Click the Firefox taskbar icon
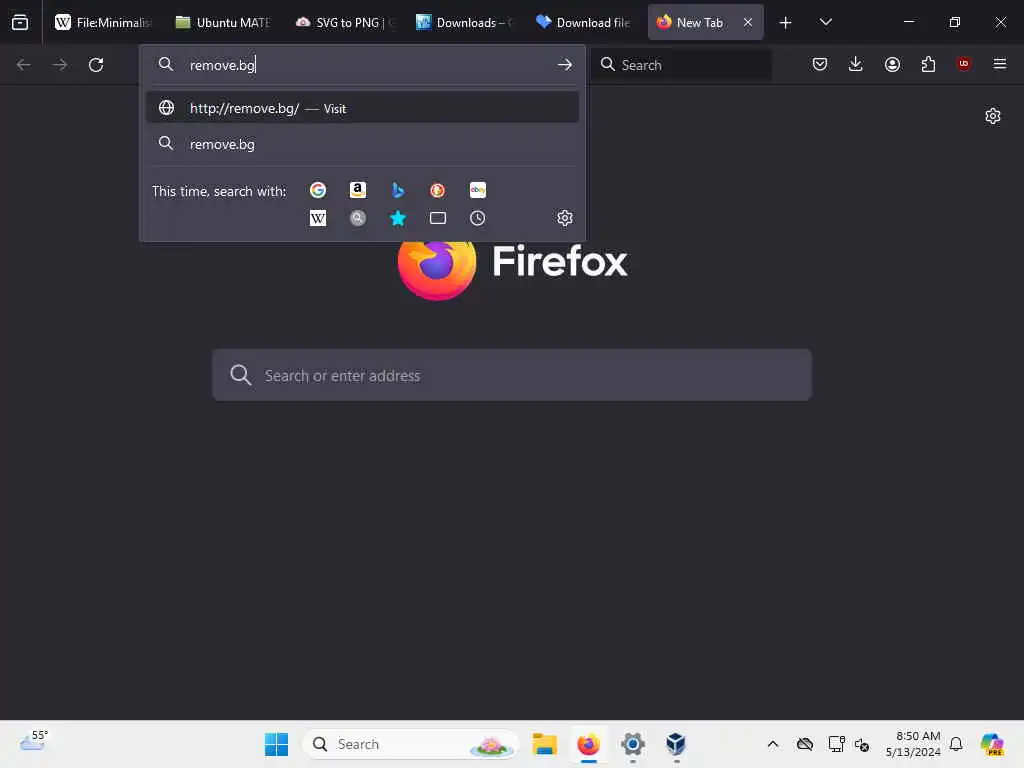 (x=588, y=744)
